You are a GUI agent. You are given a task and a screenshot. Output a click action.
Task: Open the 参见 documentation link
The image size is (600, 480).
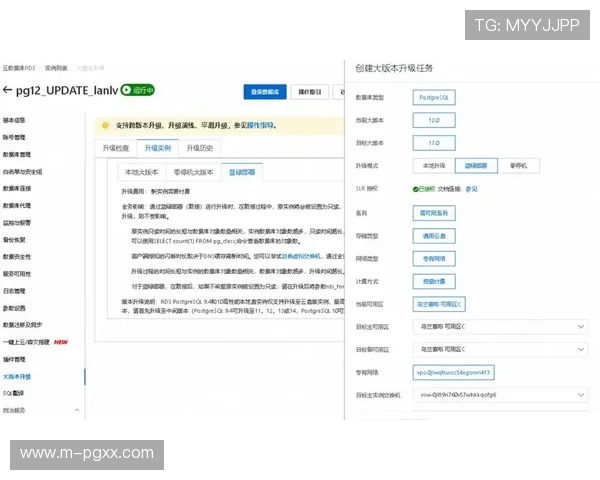472,188
